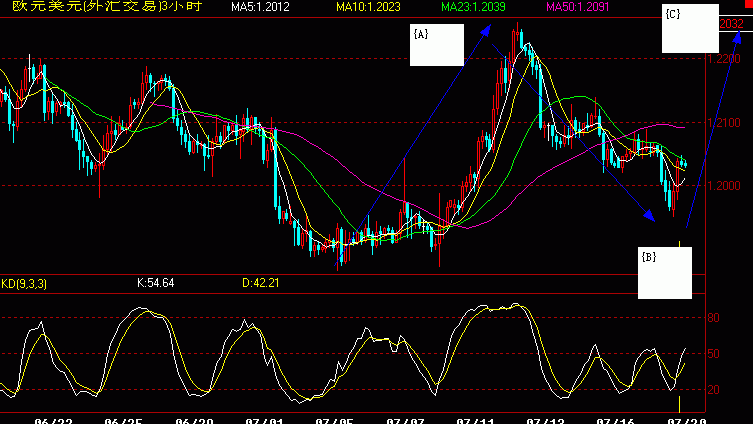Click the 06/25 date axis label
This screenshot has width=753, height=424.
(x=123, y=421)
